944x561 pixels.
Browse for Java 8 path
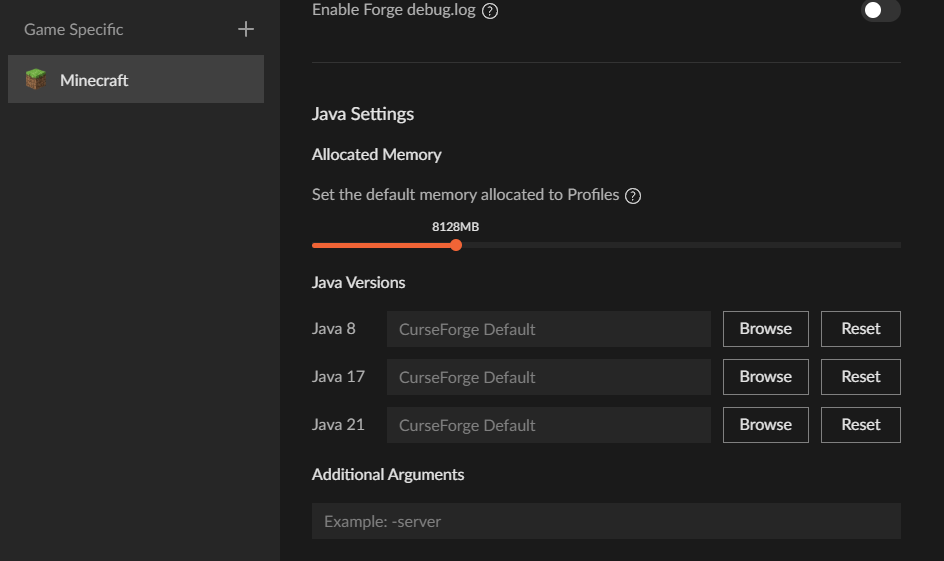765,329
